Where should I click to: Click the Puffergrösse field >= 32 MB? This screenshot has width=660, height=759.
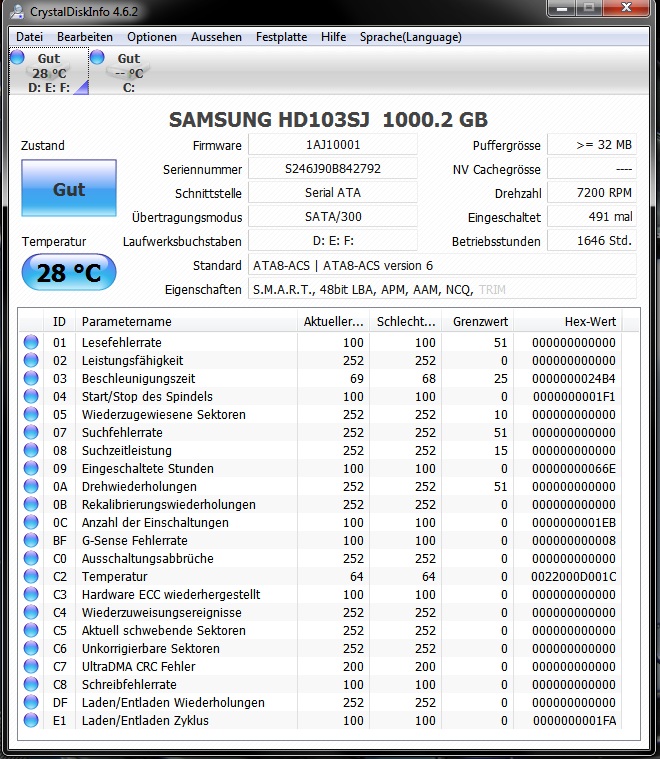point(592,145)
